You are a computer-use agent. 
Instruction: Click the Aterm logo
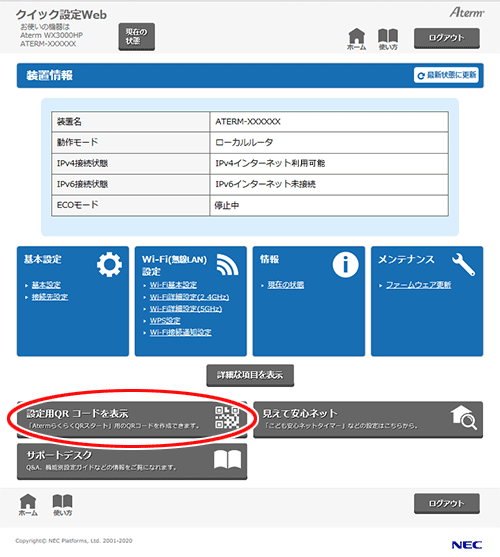[467, 12]
